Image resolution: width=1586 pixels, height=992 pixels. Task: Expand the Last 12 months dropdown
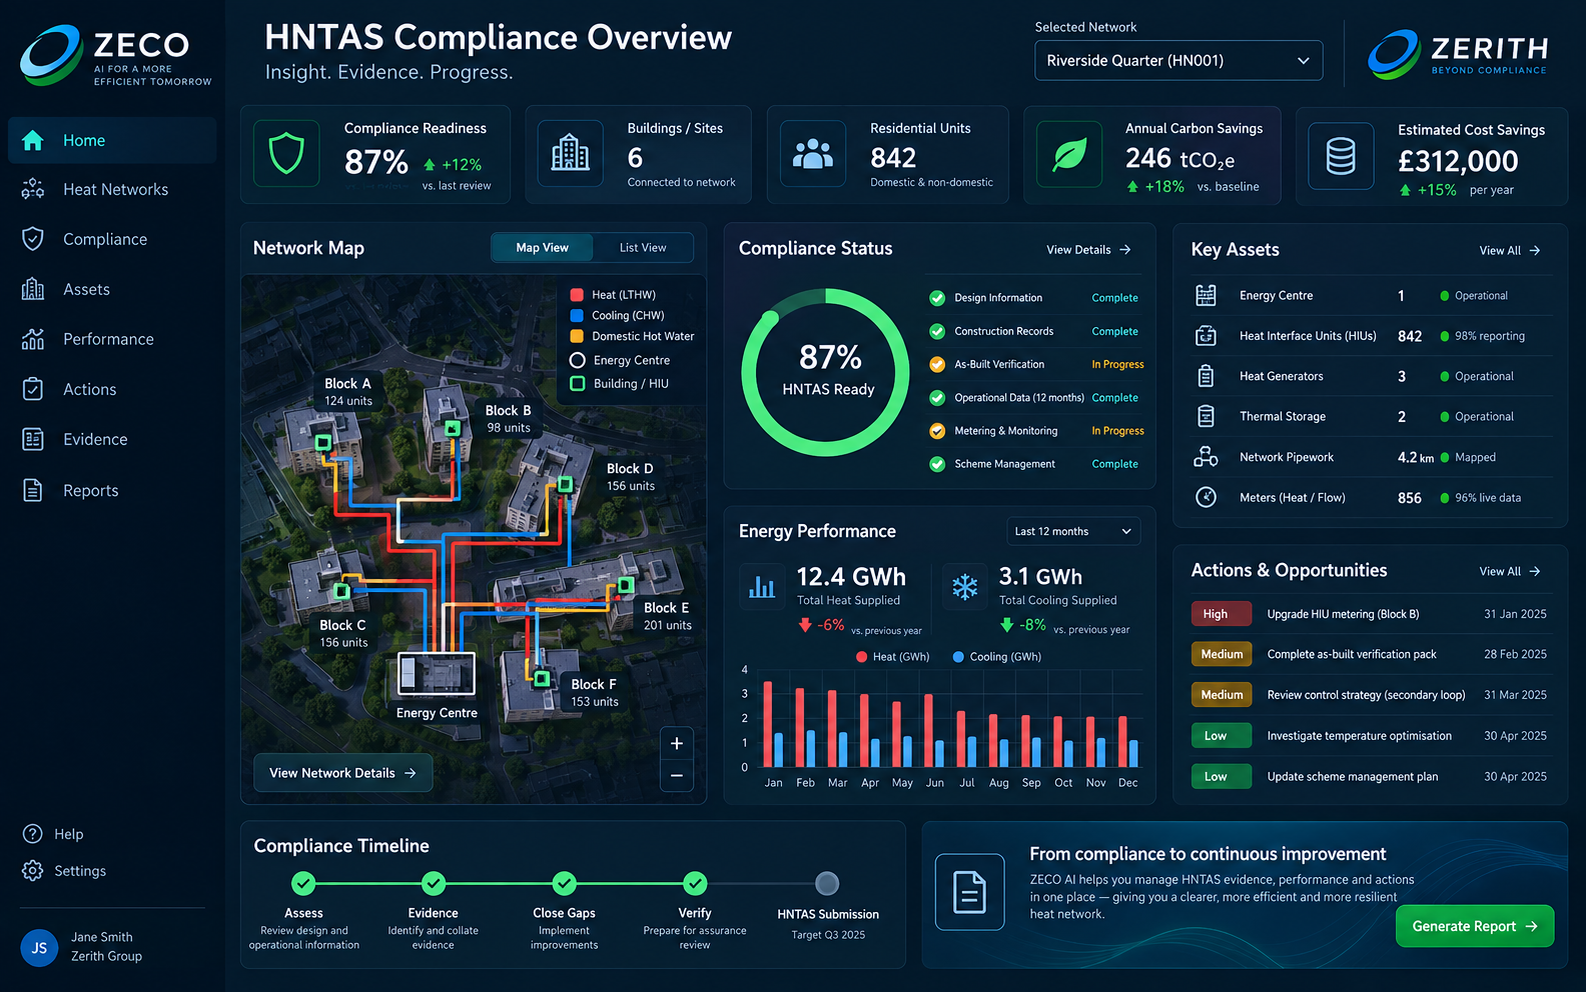point(1073,531)
